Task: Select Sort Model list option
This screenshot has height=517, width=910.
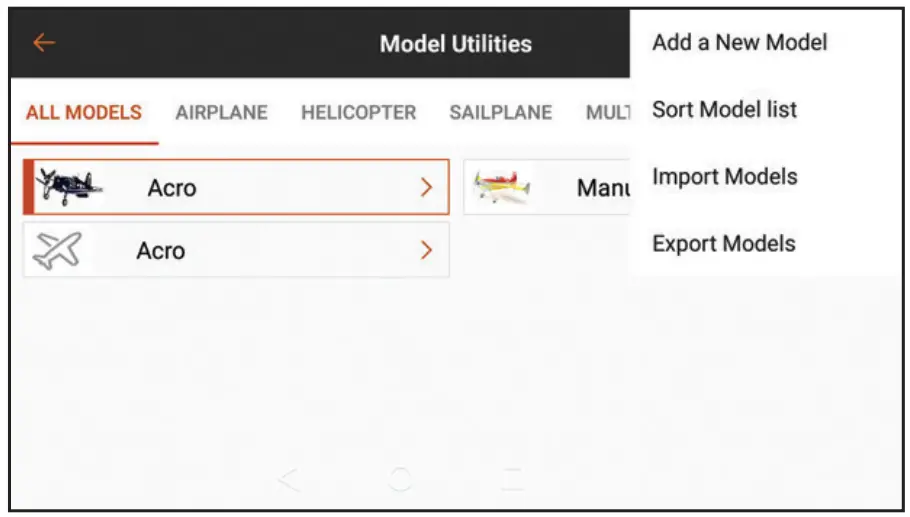Action: click(x=724, y=109)
